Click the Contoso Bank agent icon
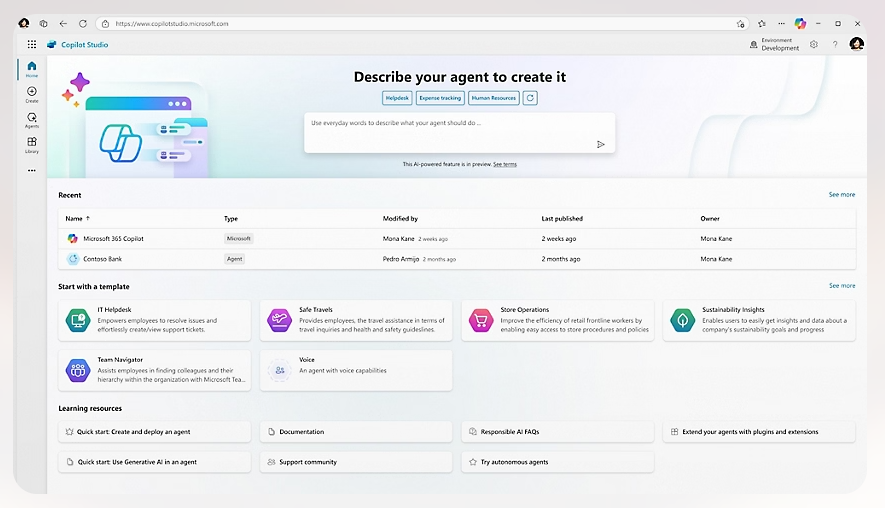This screenshot has height=508, width=885. [x=73, y=259]
